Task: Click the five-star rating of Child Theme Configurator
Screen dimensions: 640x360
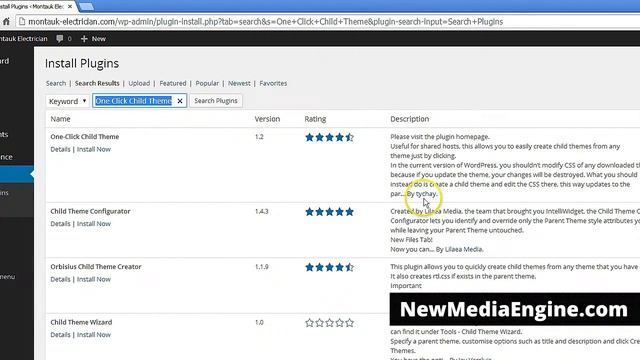Action: click(x=329, y=212)
